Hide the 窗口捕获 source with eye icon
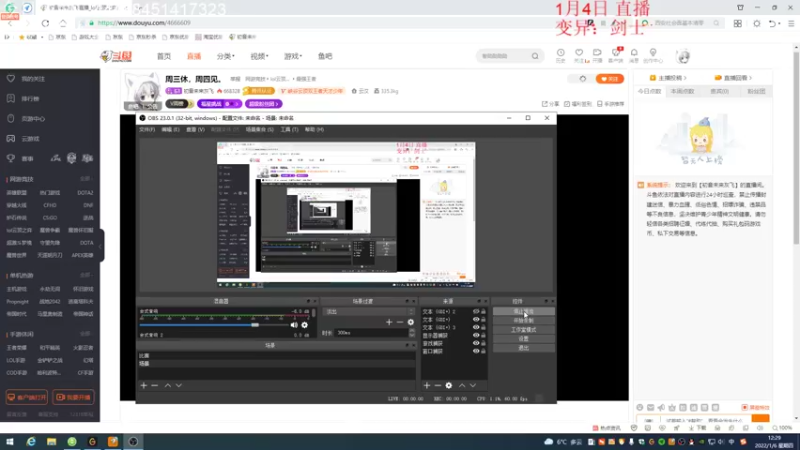This screenshot has width=800, height=450. pos(476,351)
